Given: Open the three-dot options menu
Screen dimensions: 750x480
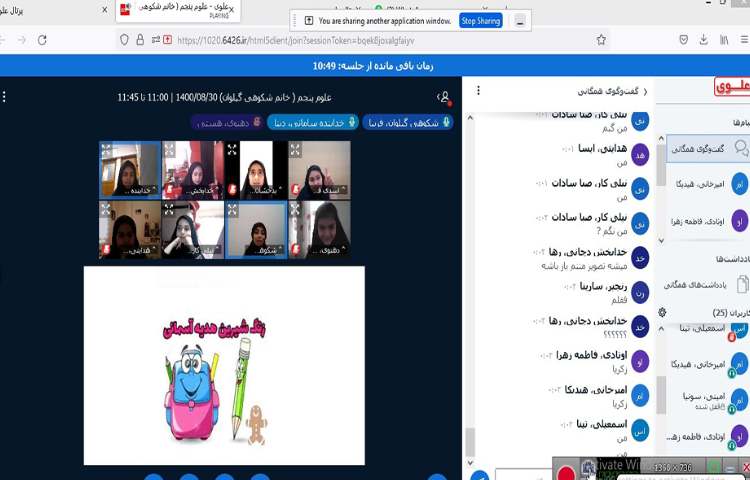Looking at the screenshot, I should (5, 97).
